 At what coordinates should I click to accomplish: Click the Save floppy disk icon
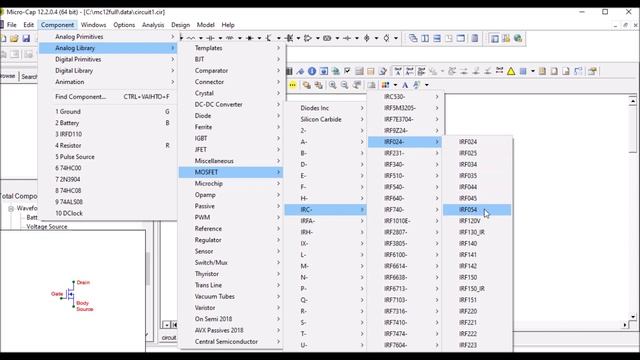click(x=26, y=38)
